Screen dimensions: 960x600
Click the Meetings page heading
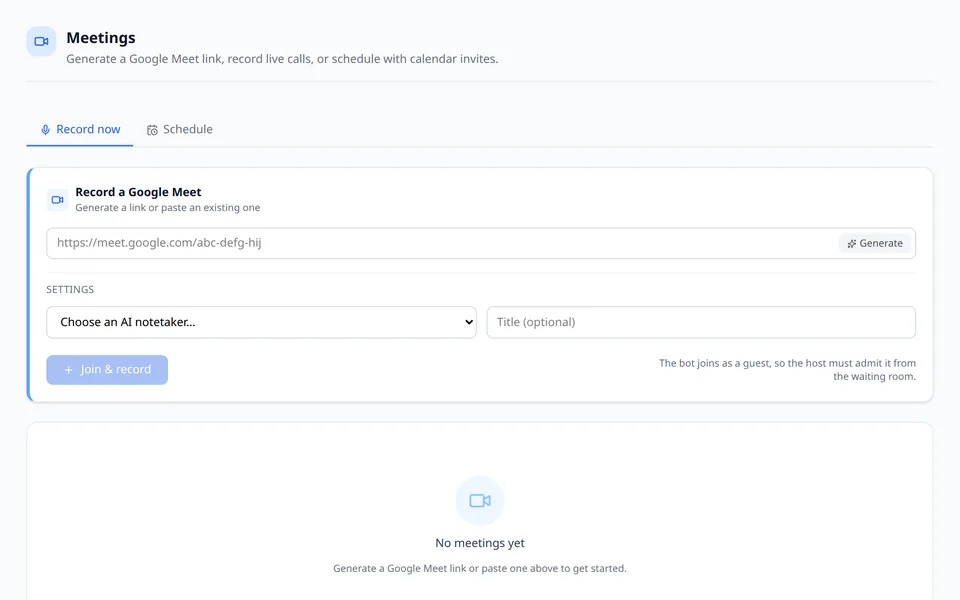(101, 38)
